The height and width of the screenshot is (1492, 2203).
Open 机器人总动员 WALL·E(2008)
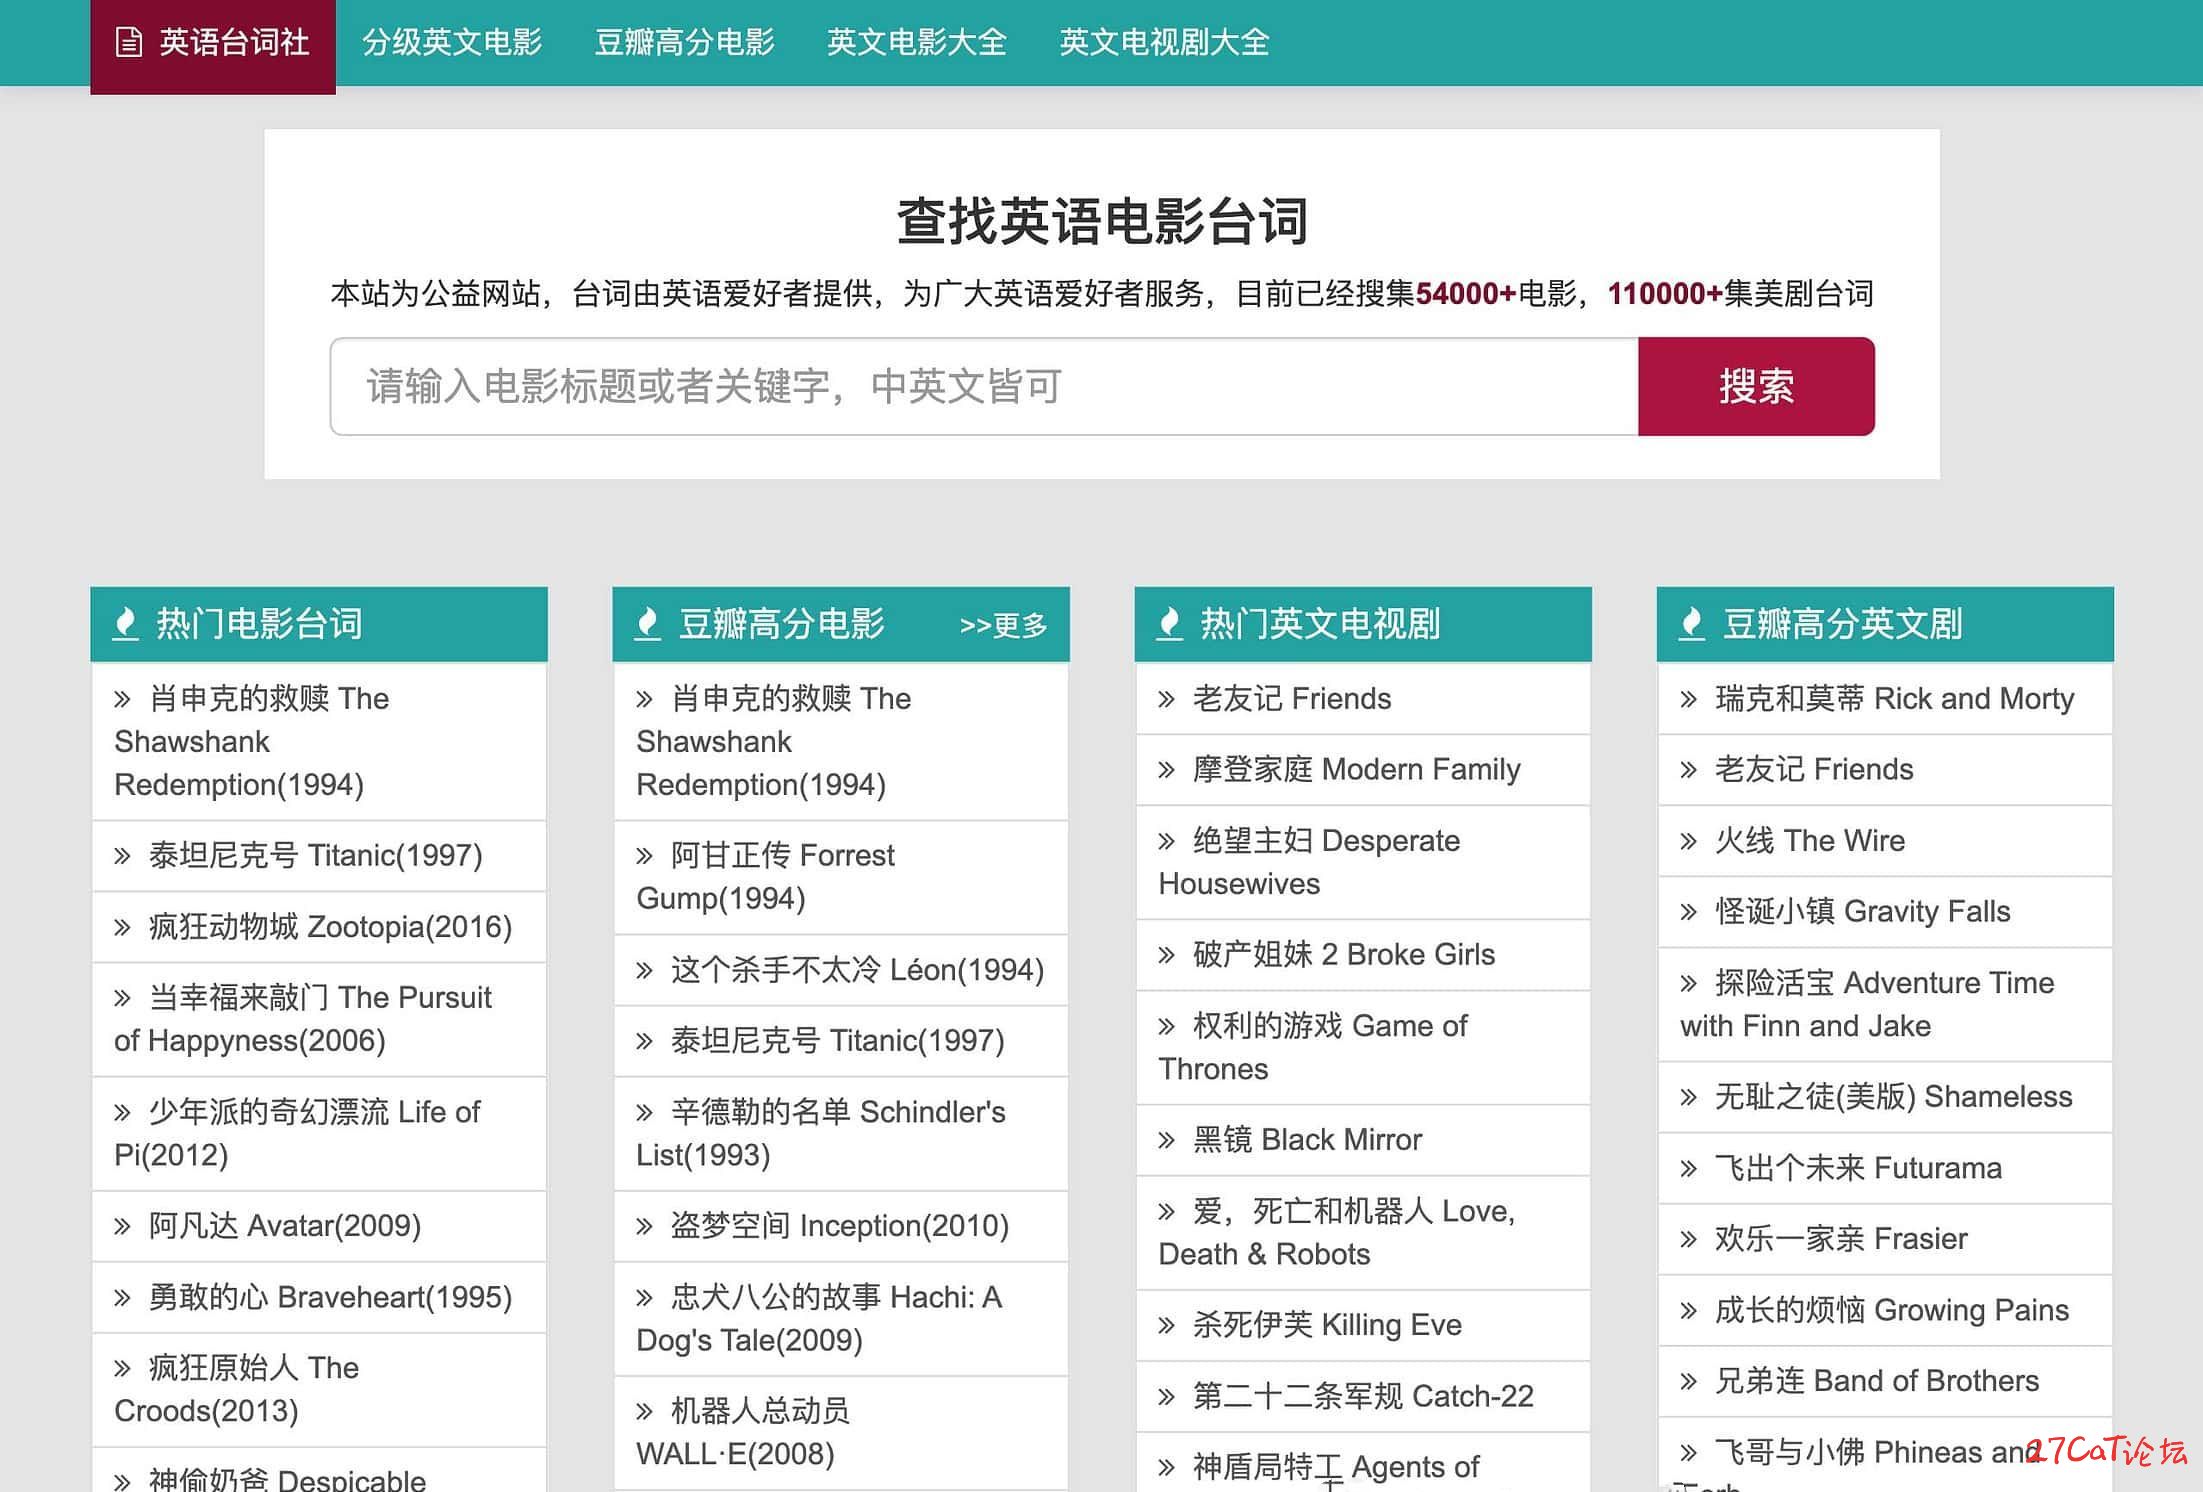pos(841,1432)
